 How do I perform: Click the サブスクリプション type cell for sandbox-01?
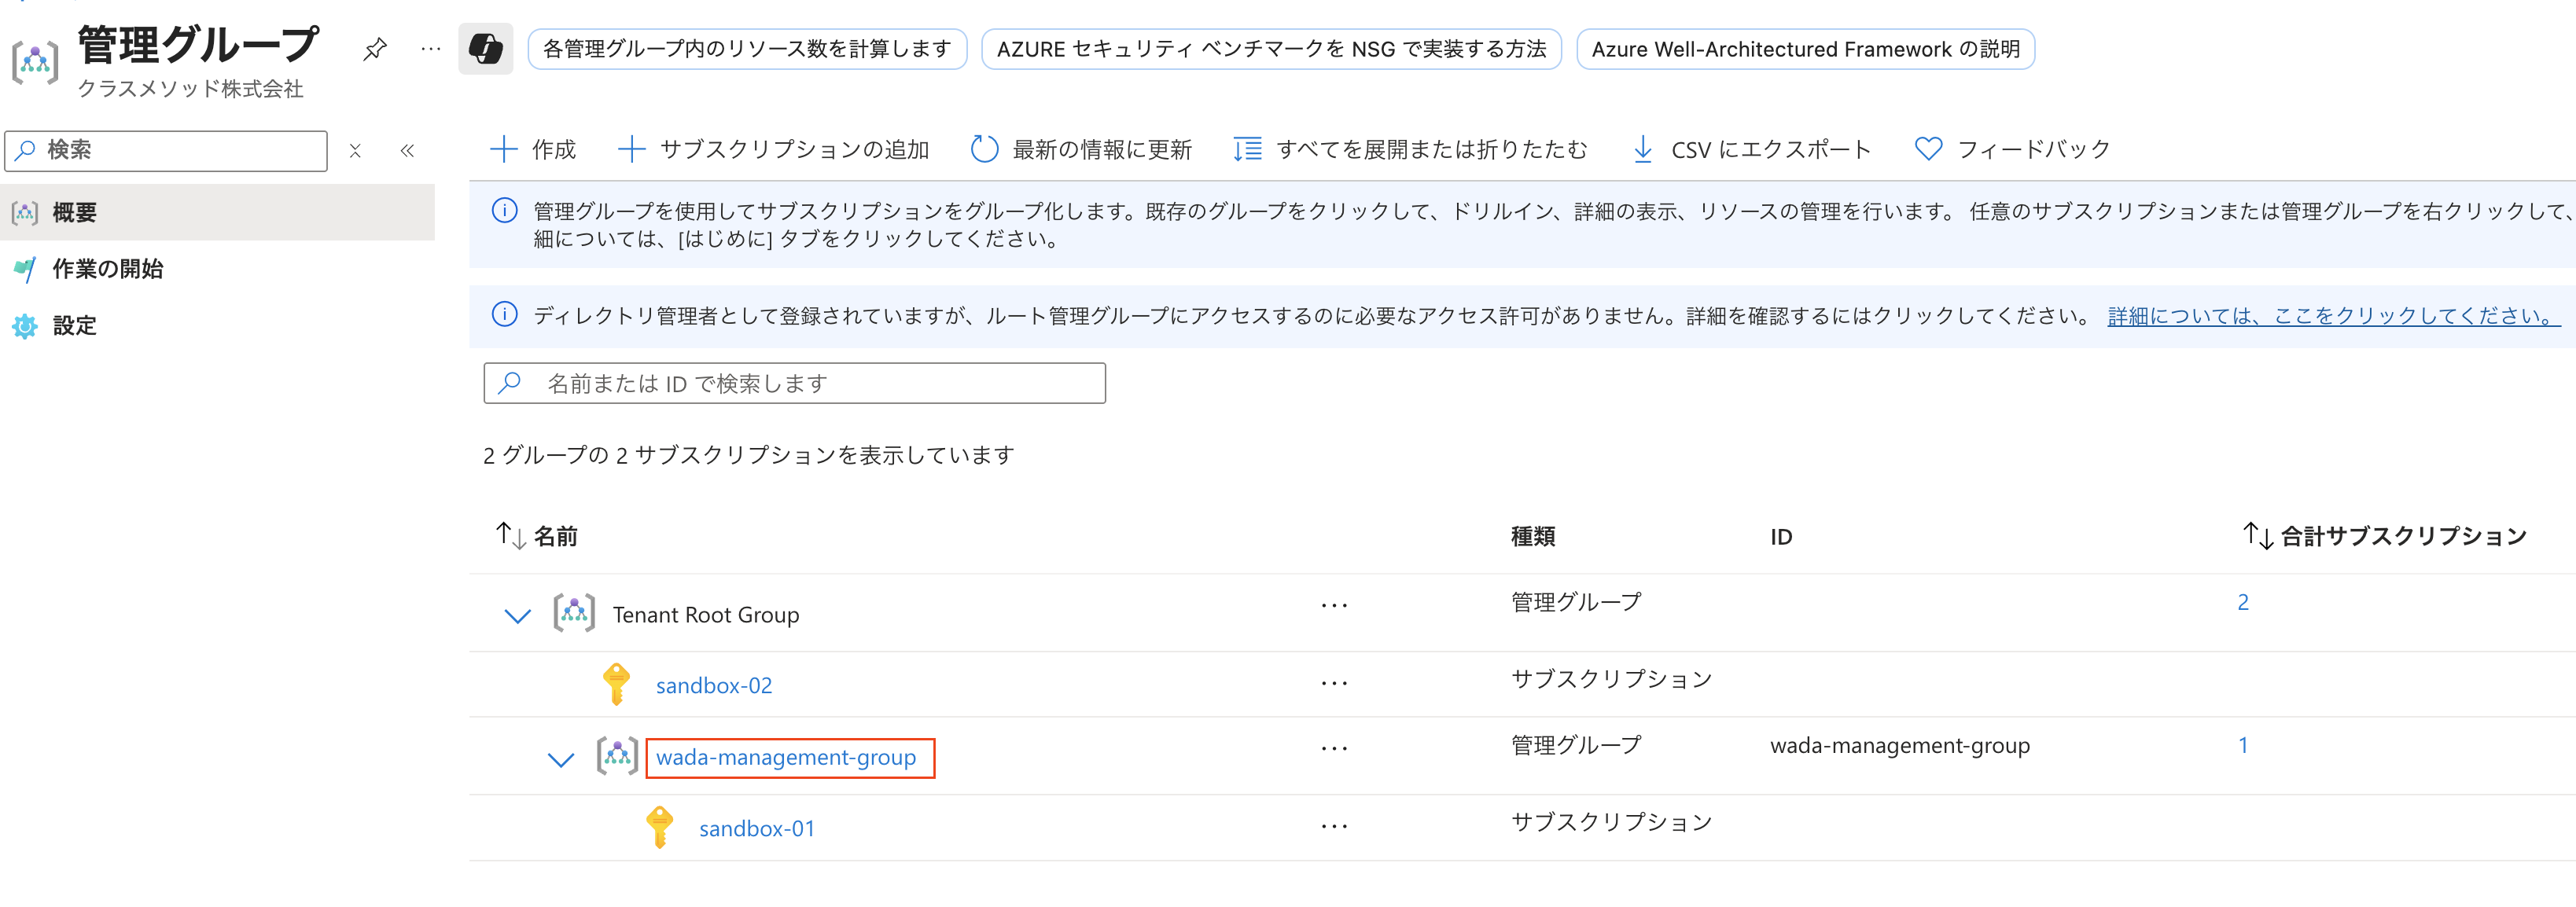tap(1611, 822)
